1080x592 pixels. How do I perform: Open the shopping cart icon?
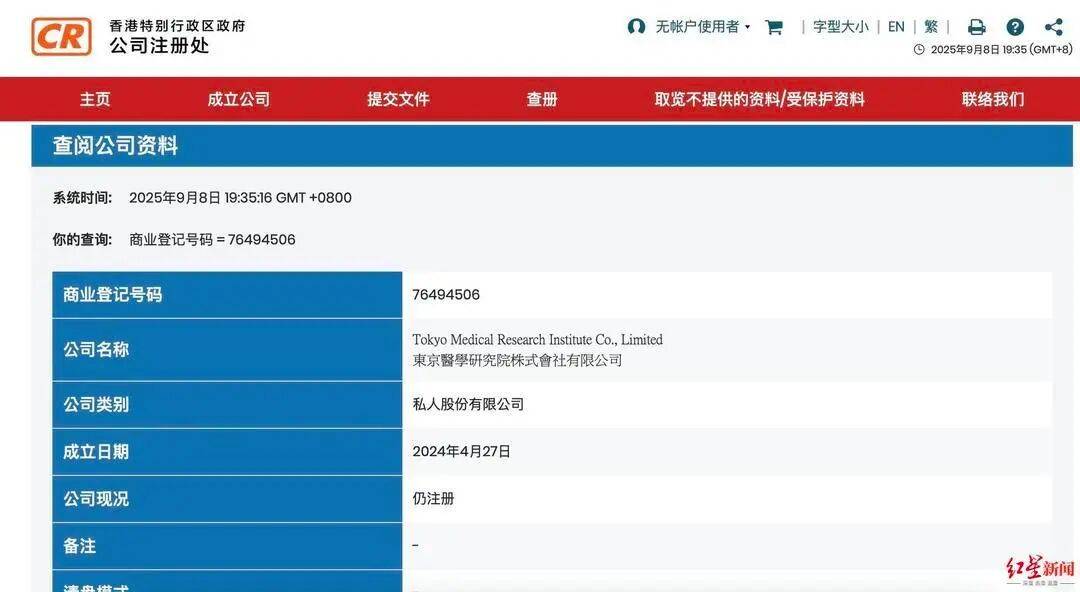772,27
